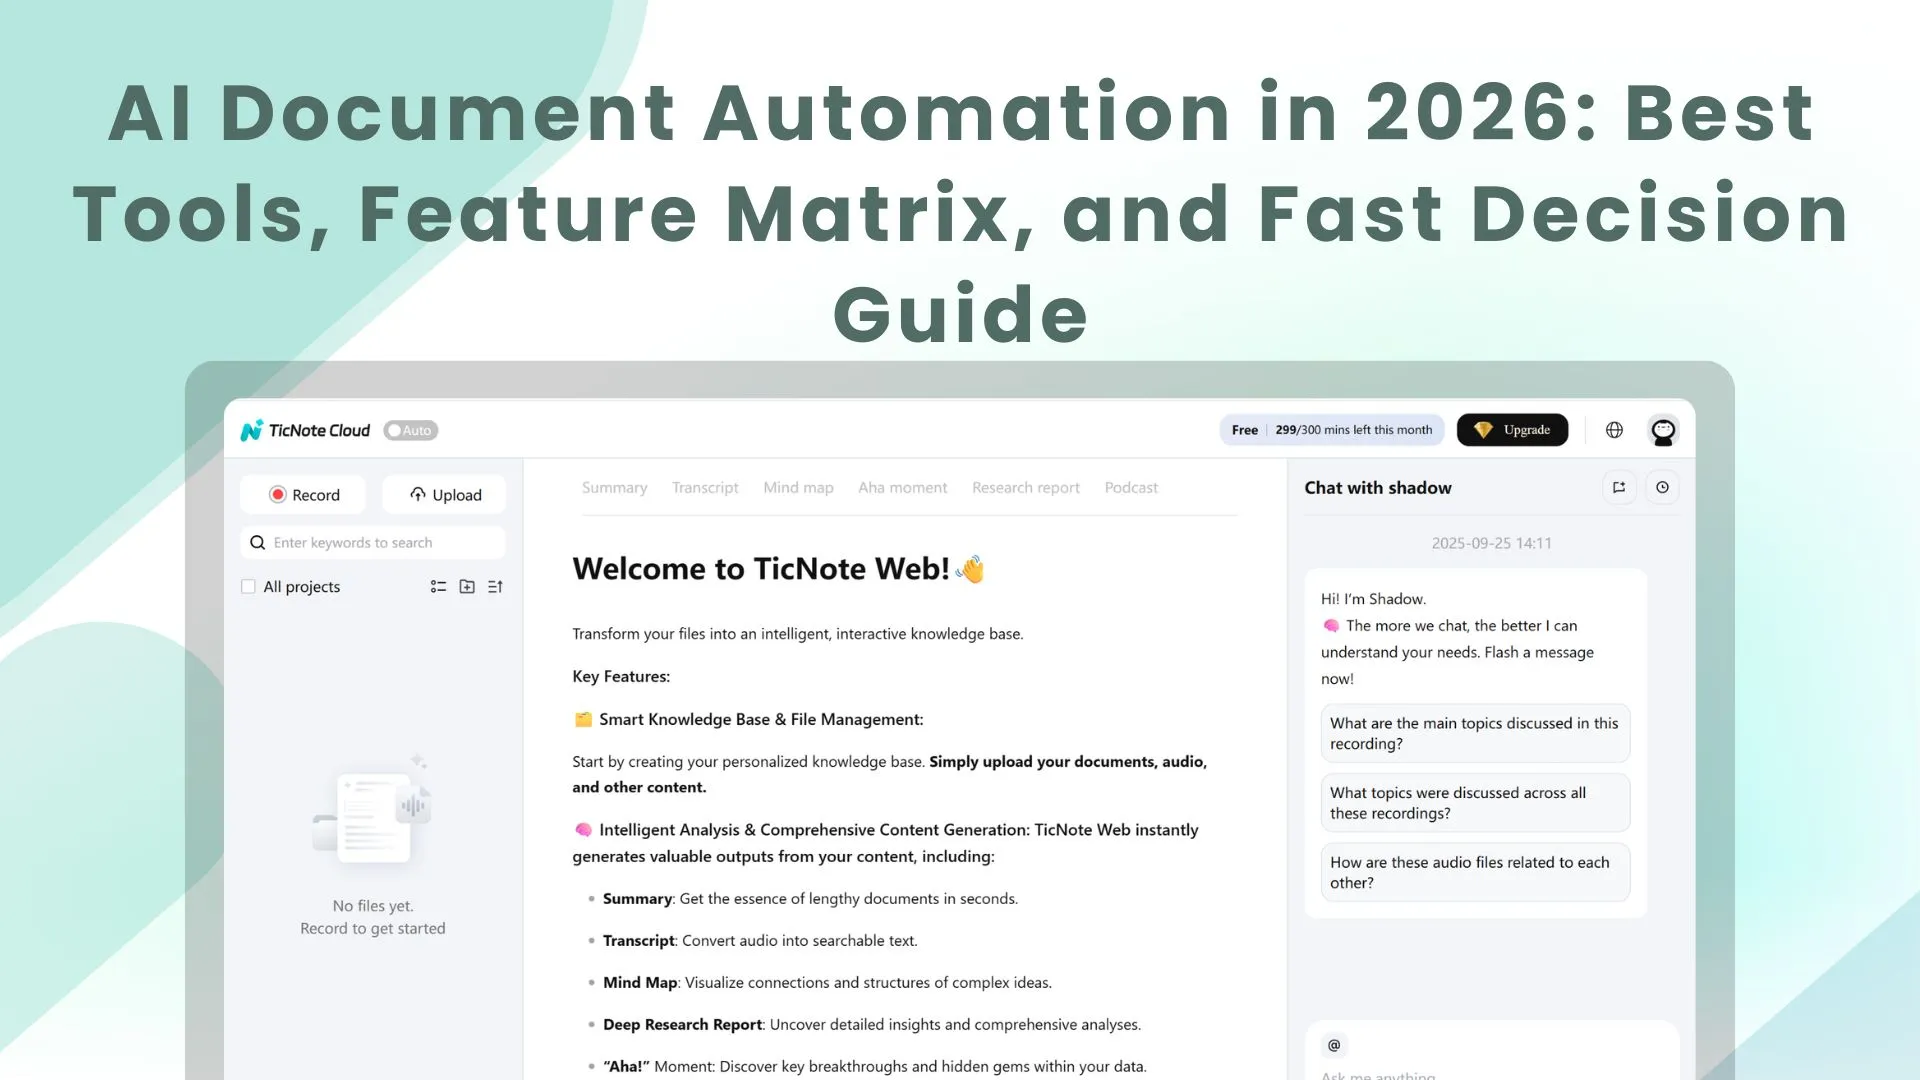The height and width of the screenshot is (1080, 1920).
Task: Open the user avatar menu
Action: [1662, 430]
